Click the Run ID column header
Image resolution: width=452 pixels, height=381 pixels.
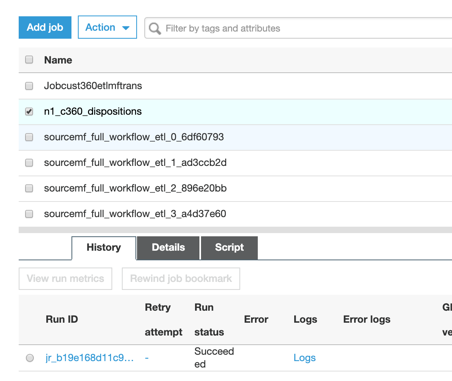point(62,319)
